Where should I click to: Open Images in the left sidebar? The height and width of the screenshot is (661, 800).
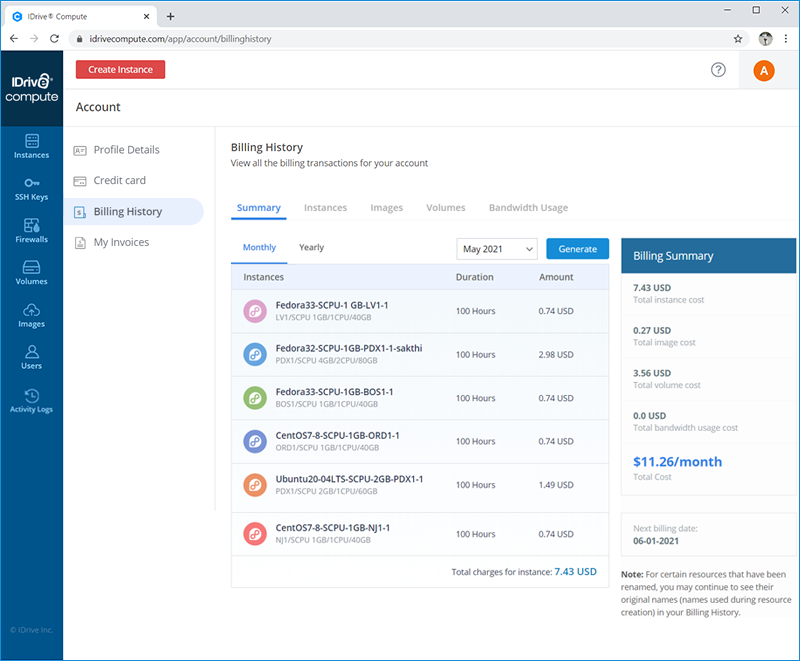(32, 316)
